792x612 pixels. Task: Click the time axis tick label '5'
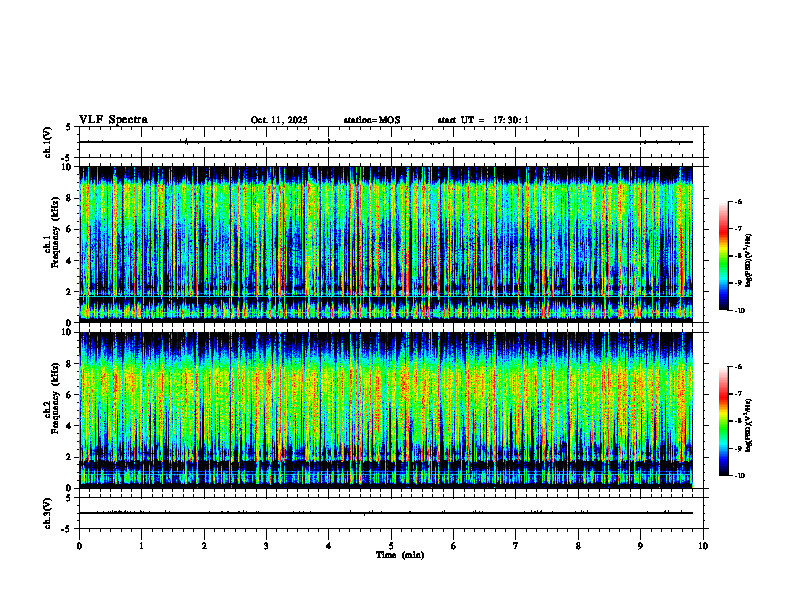pos(391,546)
